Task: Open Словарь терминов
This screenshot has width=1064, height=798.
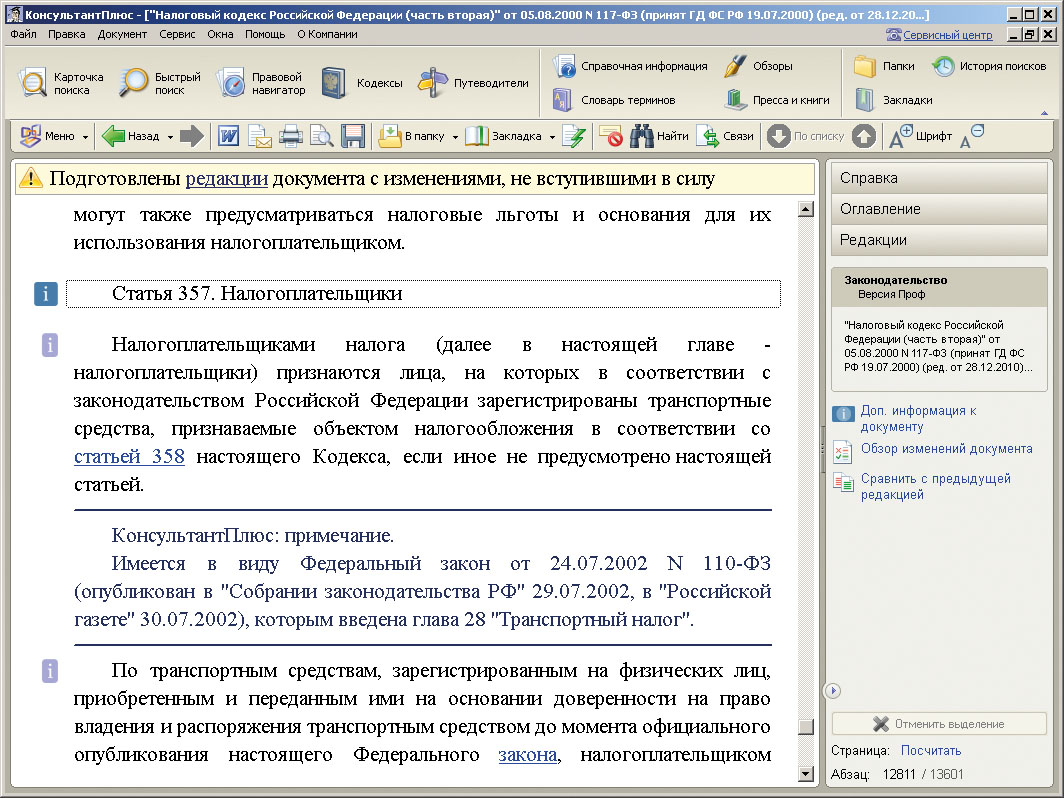Action: (x=614, y=100)
